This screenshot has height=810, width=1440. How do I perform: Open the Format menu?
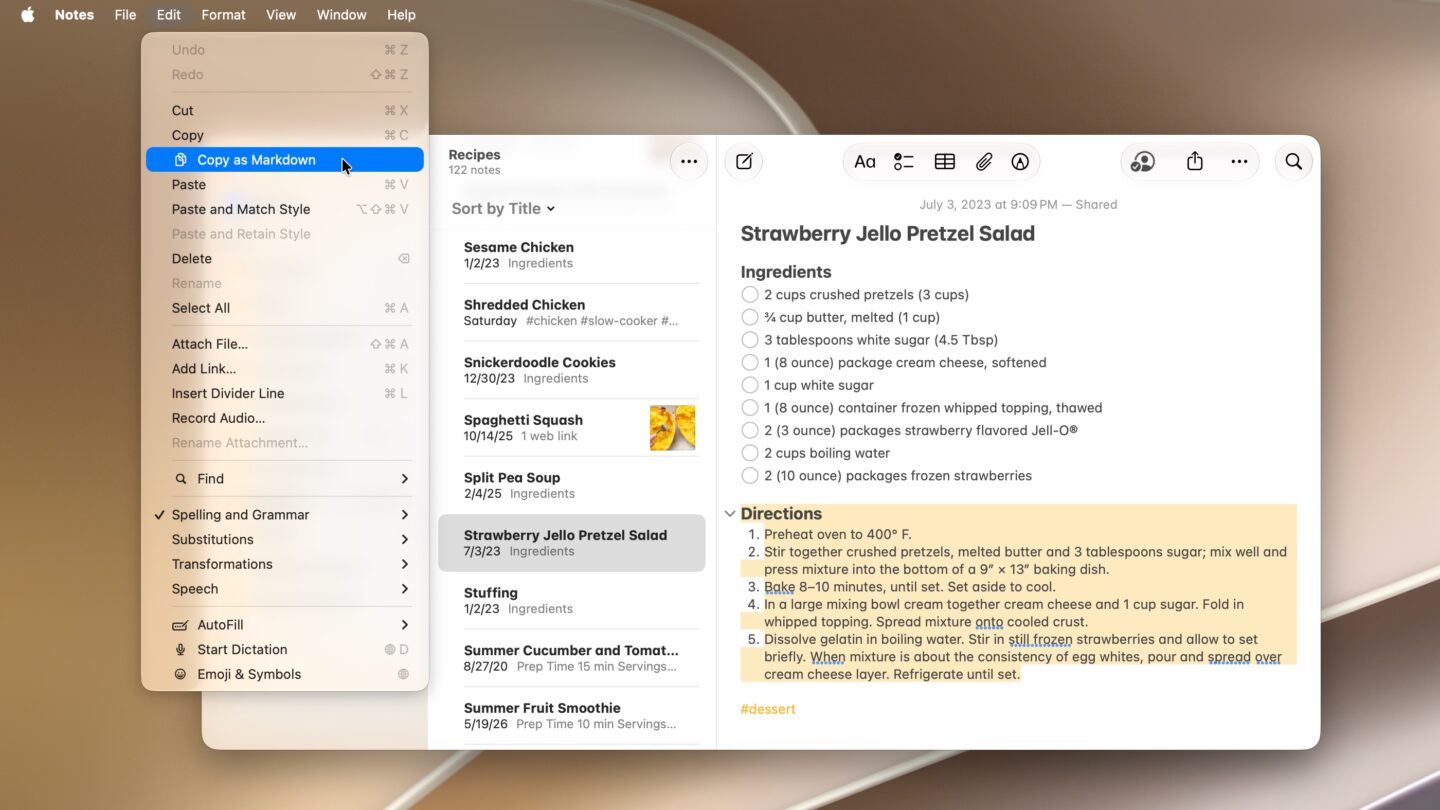point(223,15)
